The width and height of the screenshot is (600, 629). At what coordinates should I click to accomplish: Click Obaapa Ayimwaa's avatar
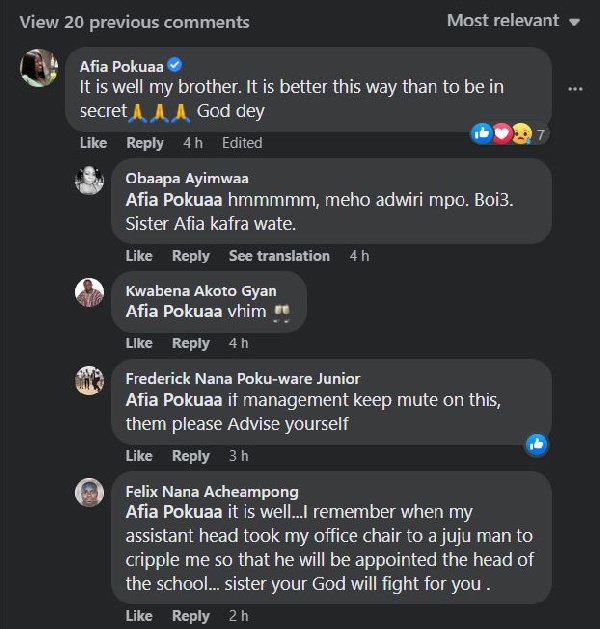point(90,180)
